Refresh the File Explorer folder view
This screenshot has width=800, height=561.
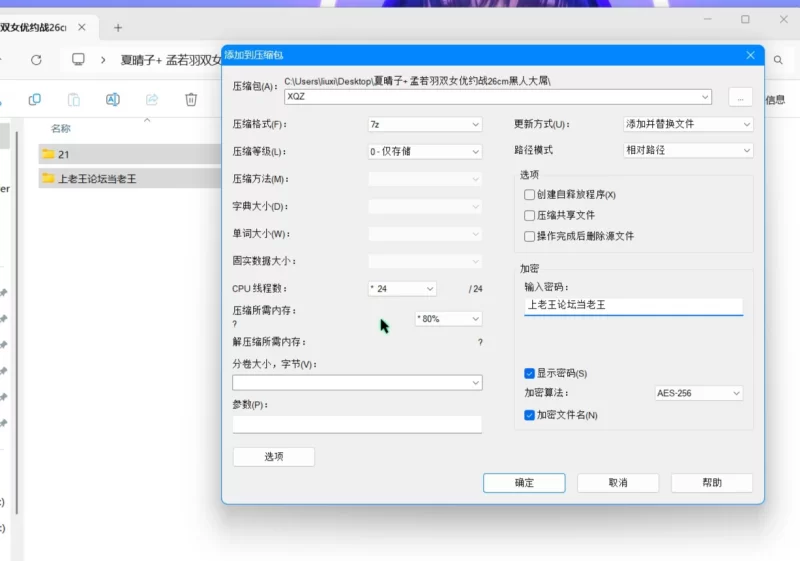[x=36, y=60]
